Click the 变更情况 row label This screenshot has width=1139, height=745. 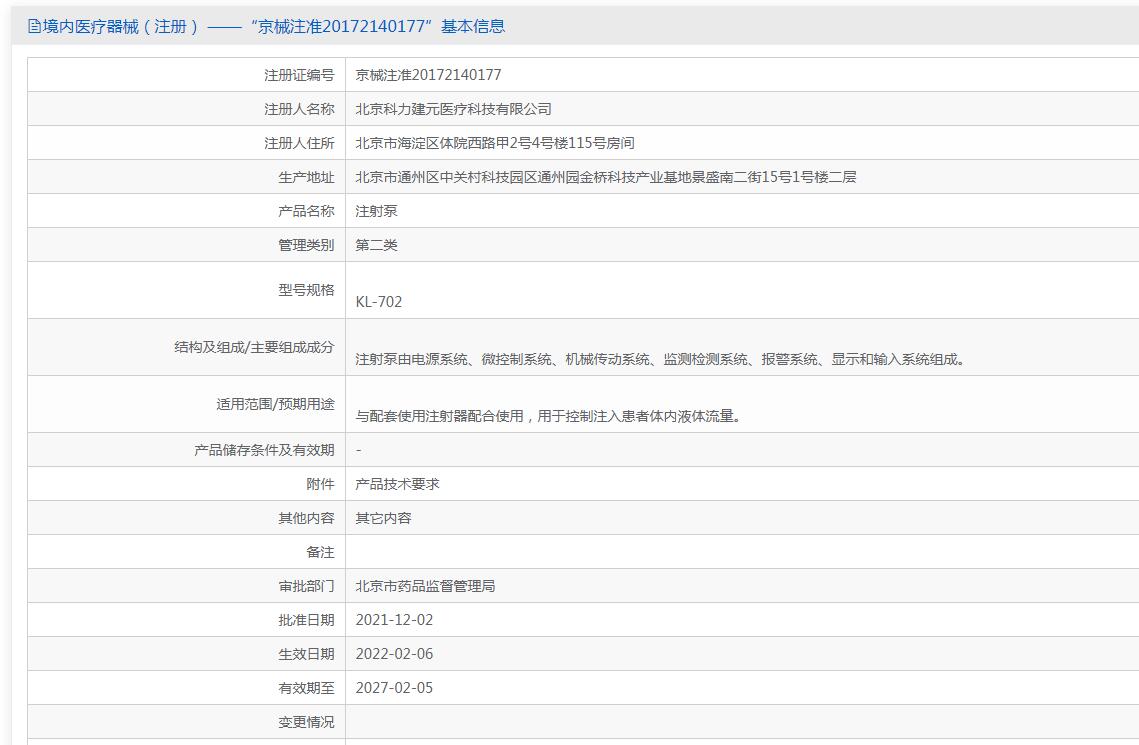(x=307, y=722)
